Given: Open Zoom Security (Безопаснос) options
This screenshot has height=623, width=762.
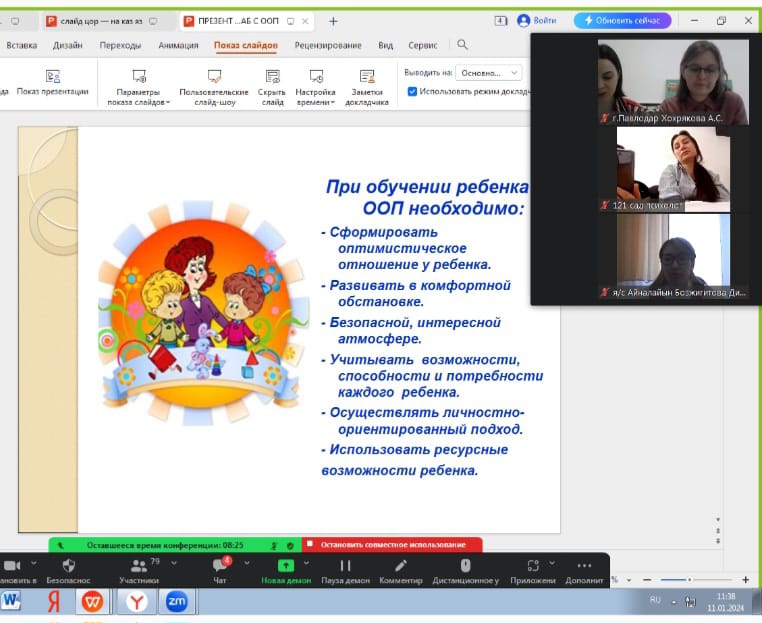Looking at the screenshot, I should (68, 570).
